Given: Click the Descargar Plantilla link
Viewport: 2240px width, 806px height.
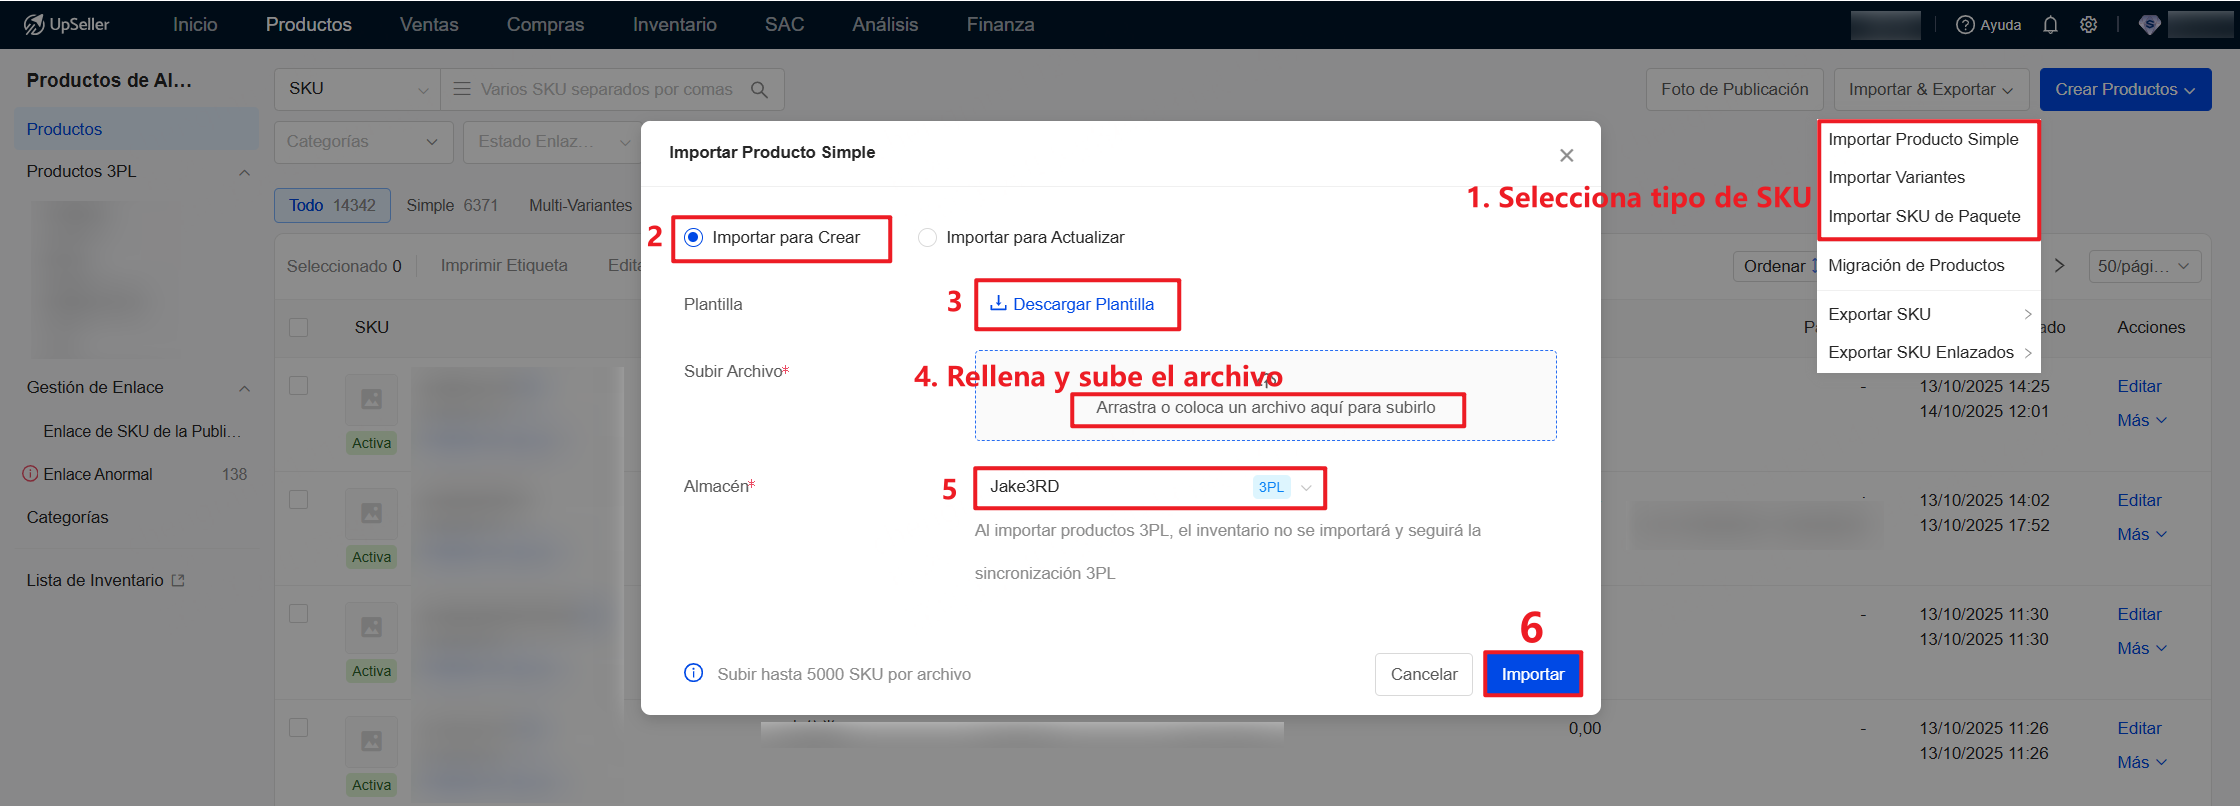Looking at the screenshot, I should (x=1072, y=304).
